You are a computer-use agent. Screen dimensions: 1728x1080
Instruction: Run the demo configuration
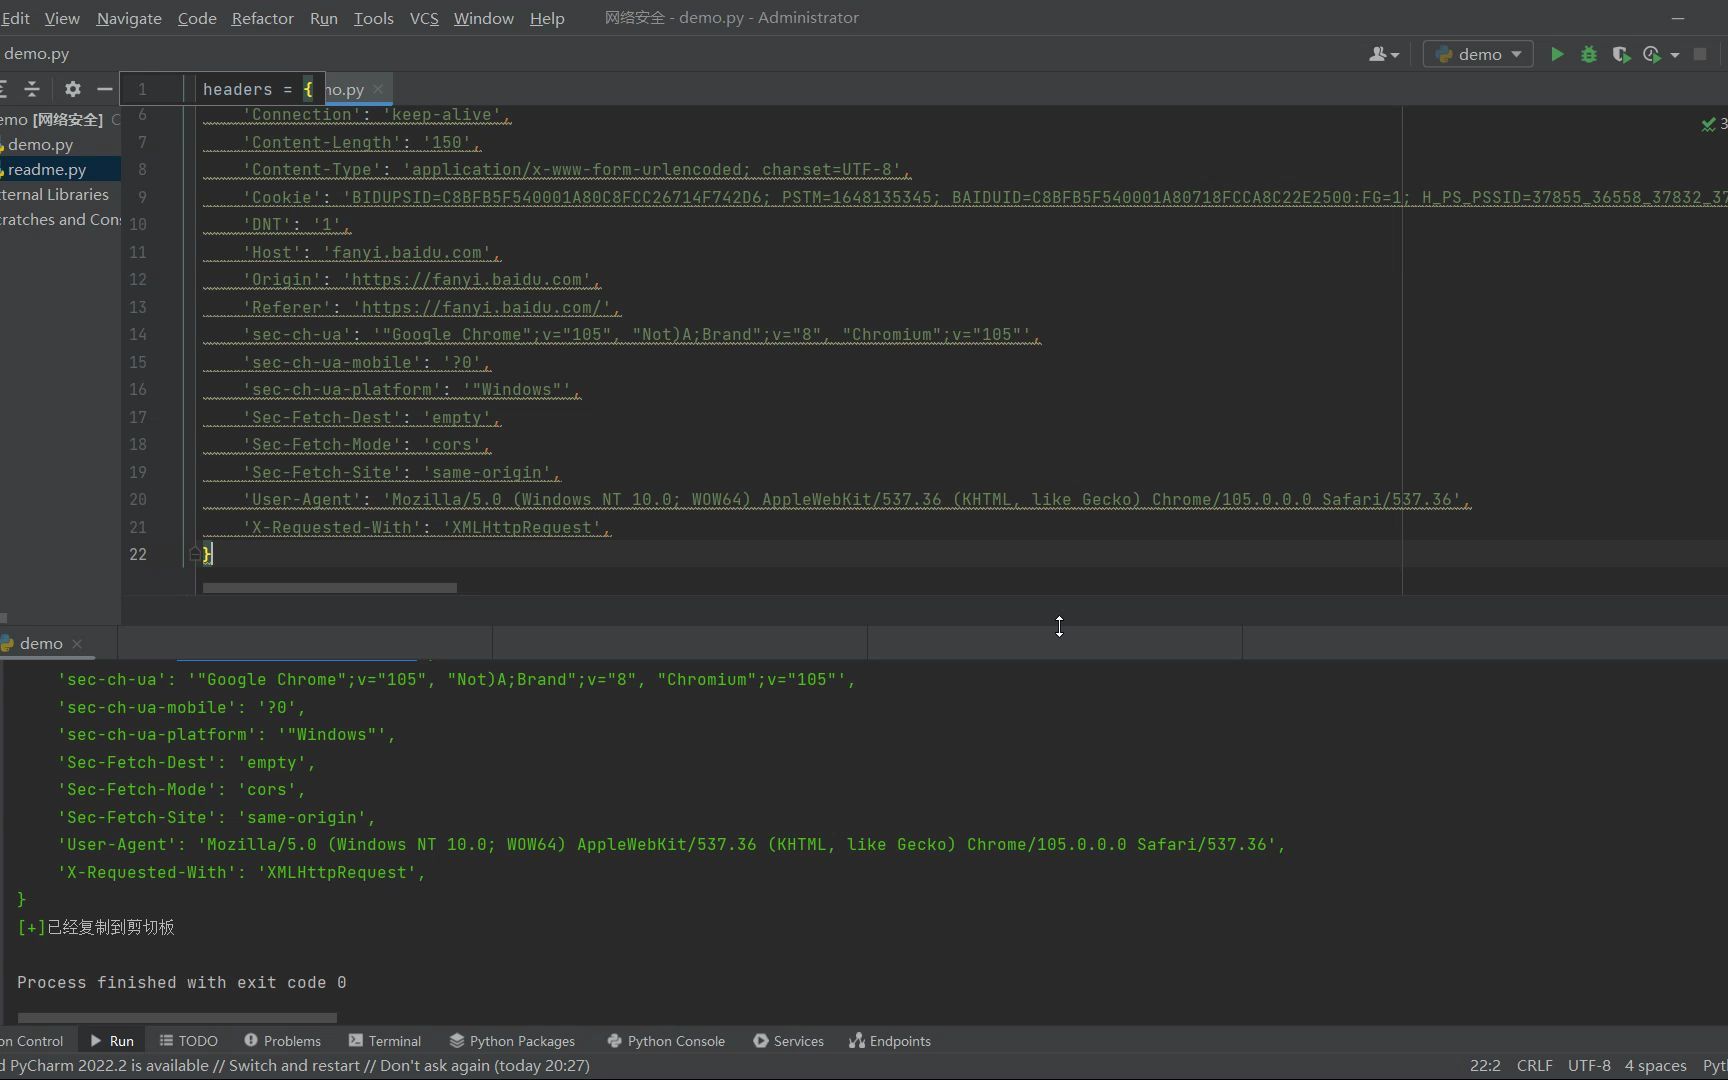point(1557,55)
